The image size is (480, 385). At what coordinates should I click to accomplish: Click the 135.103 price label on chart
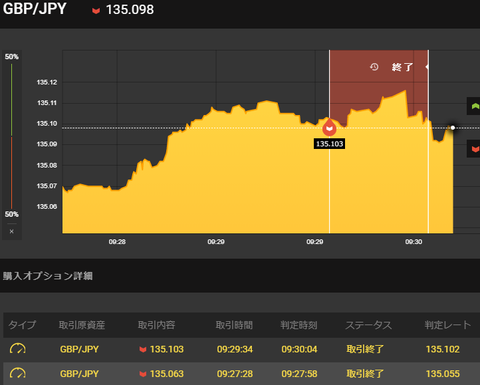click(329, 144)
